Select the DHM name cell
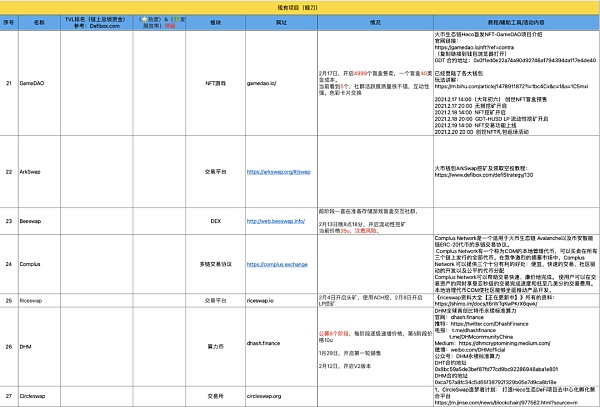Image resolution: width=600 pixels, height=407 pixels. (33, 345)
